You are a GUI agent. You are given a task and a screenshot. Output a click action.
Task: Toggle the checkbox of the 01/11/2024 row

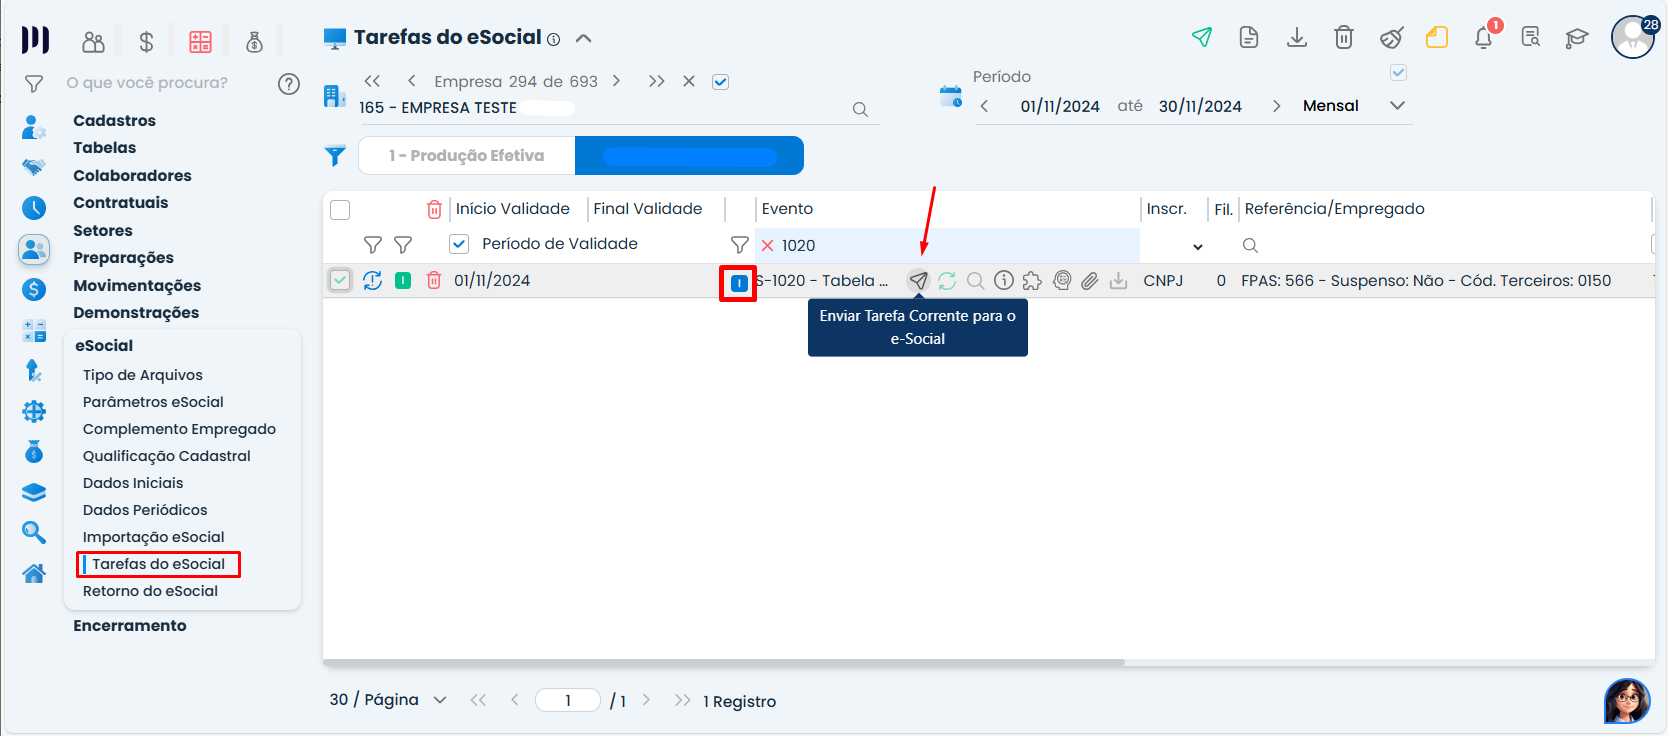[340, 281]
